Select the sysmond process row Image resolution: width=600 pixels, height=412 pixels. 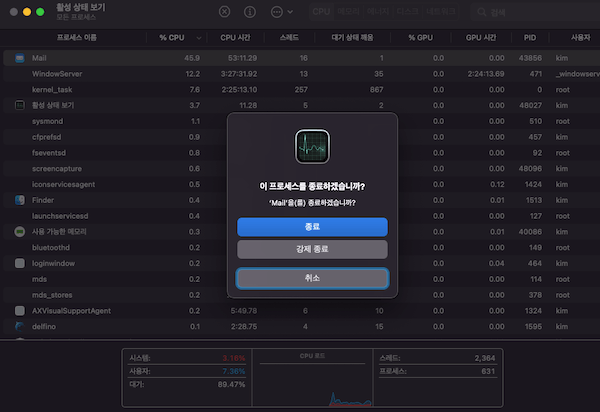(302, 121)
